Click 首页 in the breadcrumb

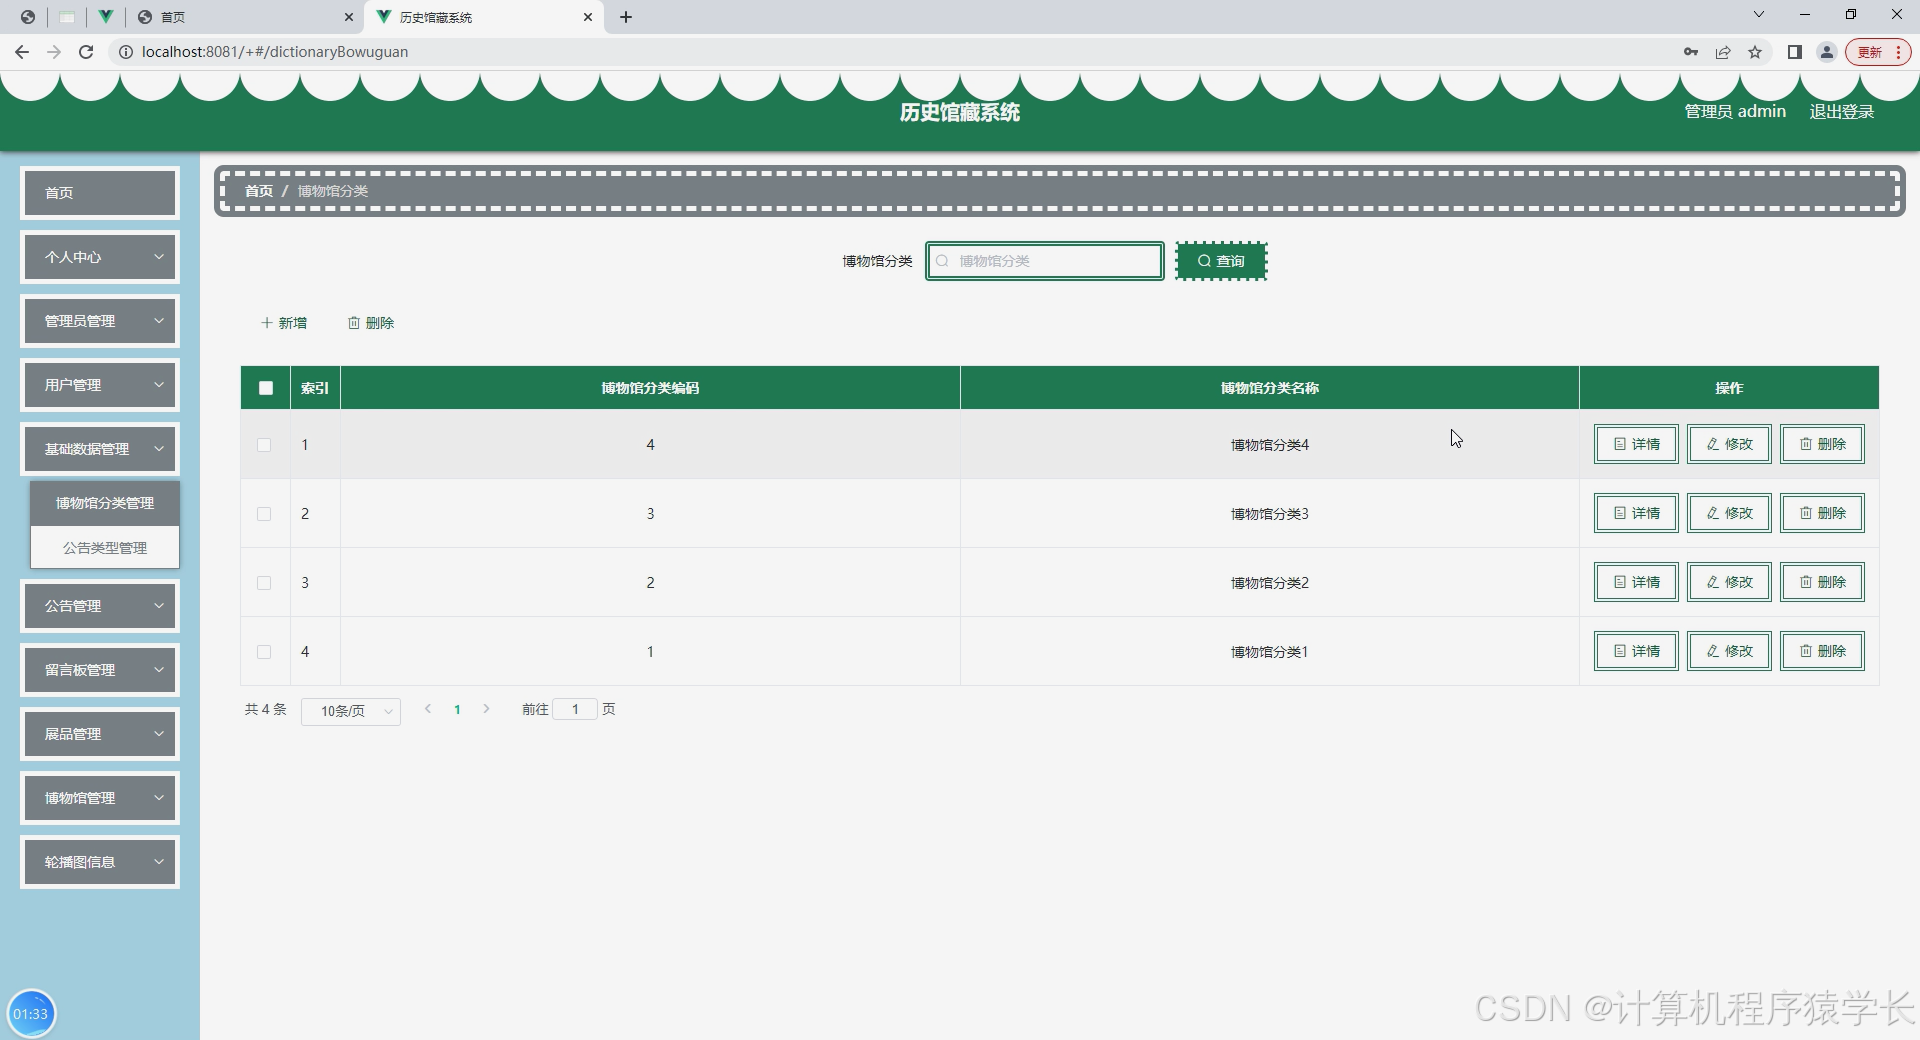(259, 191)
